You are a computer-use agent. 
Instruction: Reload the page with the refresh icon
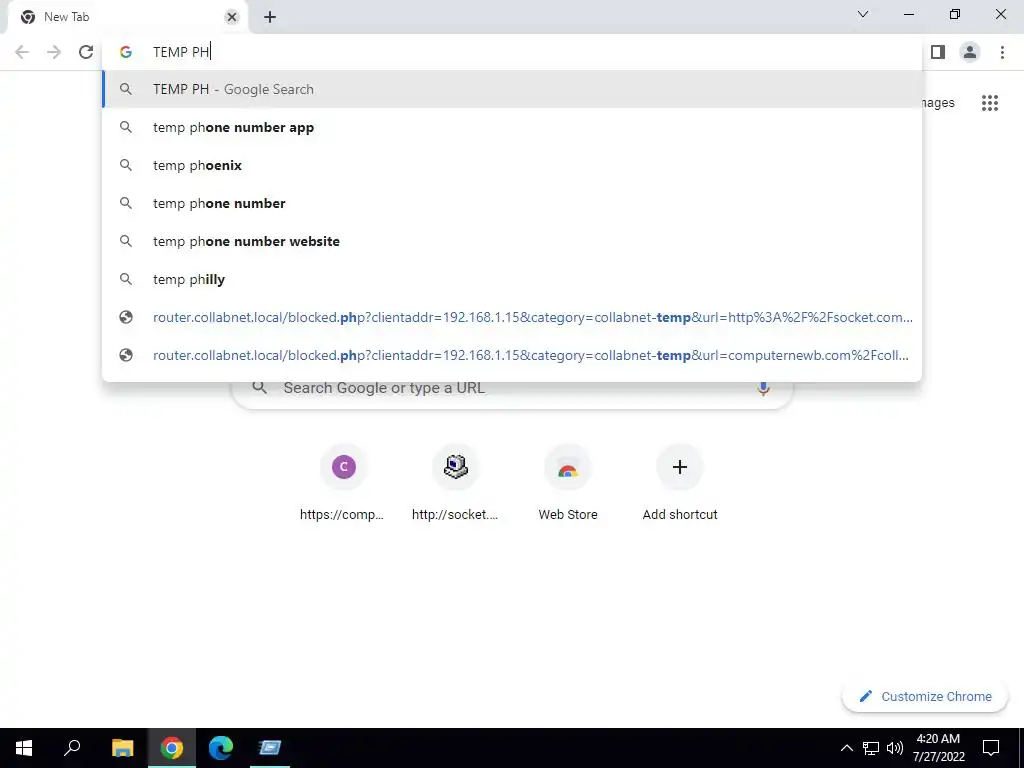[86, 52]
